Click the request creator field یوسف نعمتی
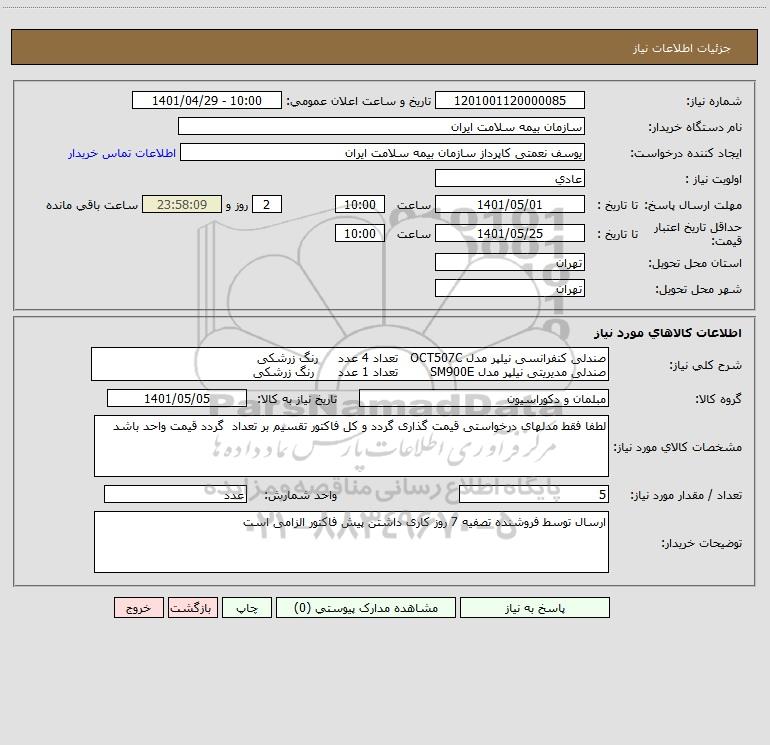The height and width of the screenshot is (745, 770). 382,152
